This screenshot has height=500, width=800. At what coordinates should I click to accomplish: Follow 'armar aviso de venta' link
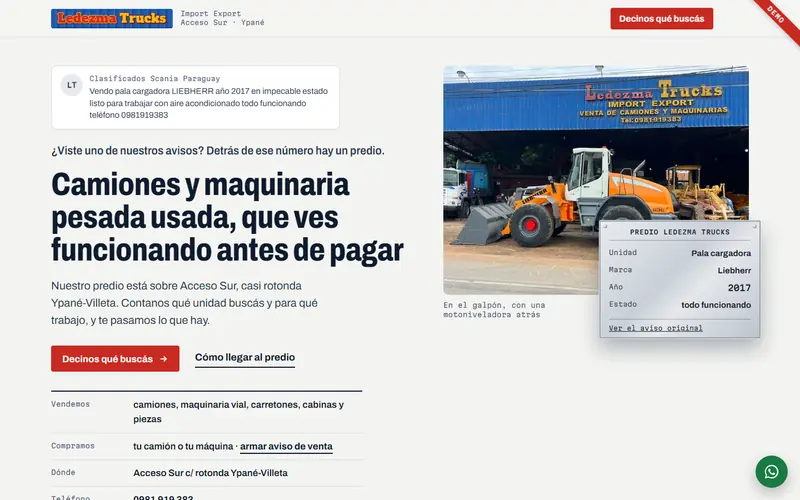pyautogui.click(x=286, y=446)
